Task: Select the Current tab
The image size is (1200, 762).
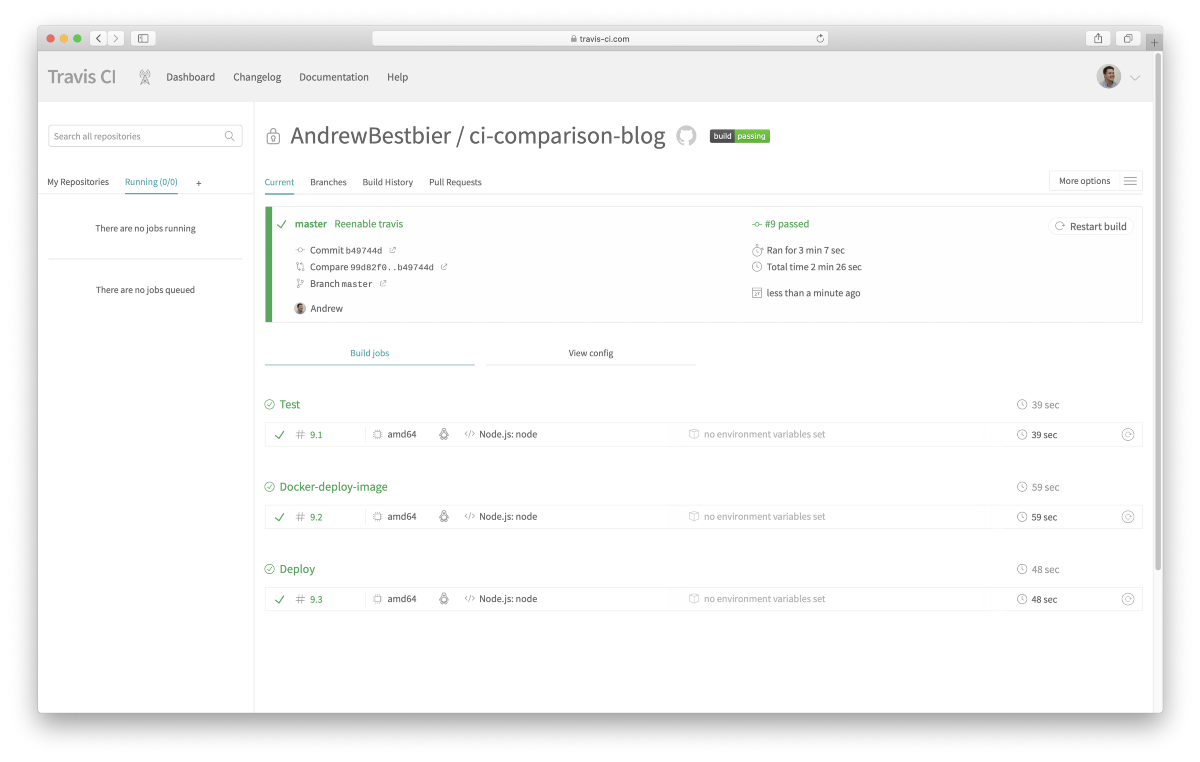Action: [279, 182]
